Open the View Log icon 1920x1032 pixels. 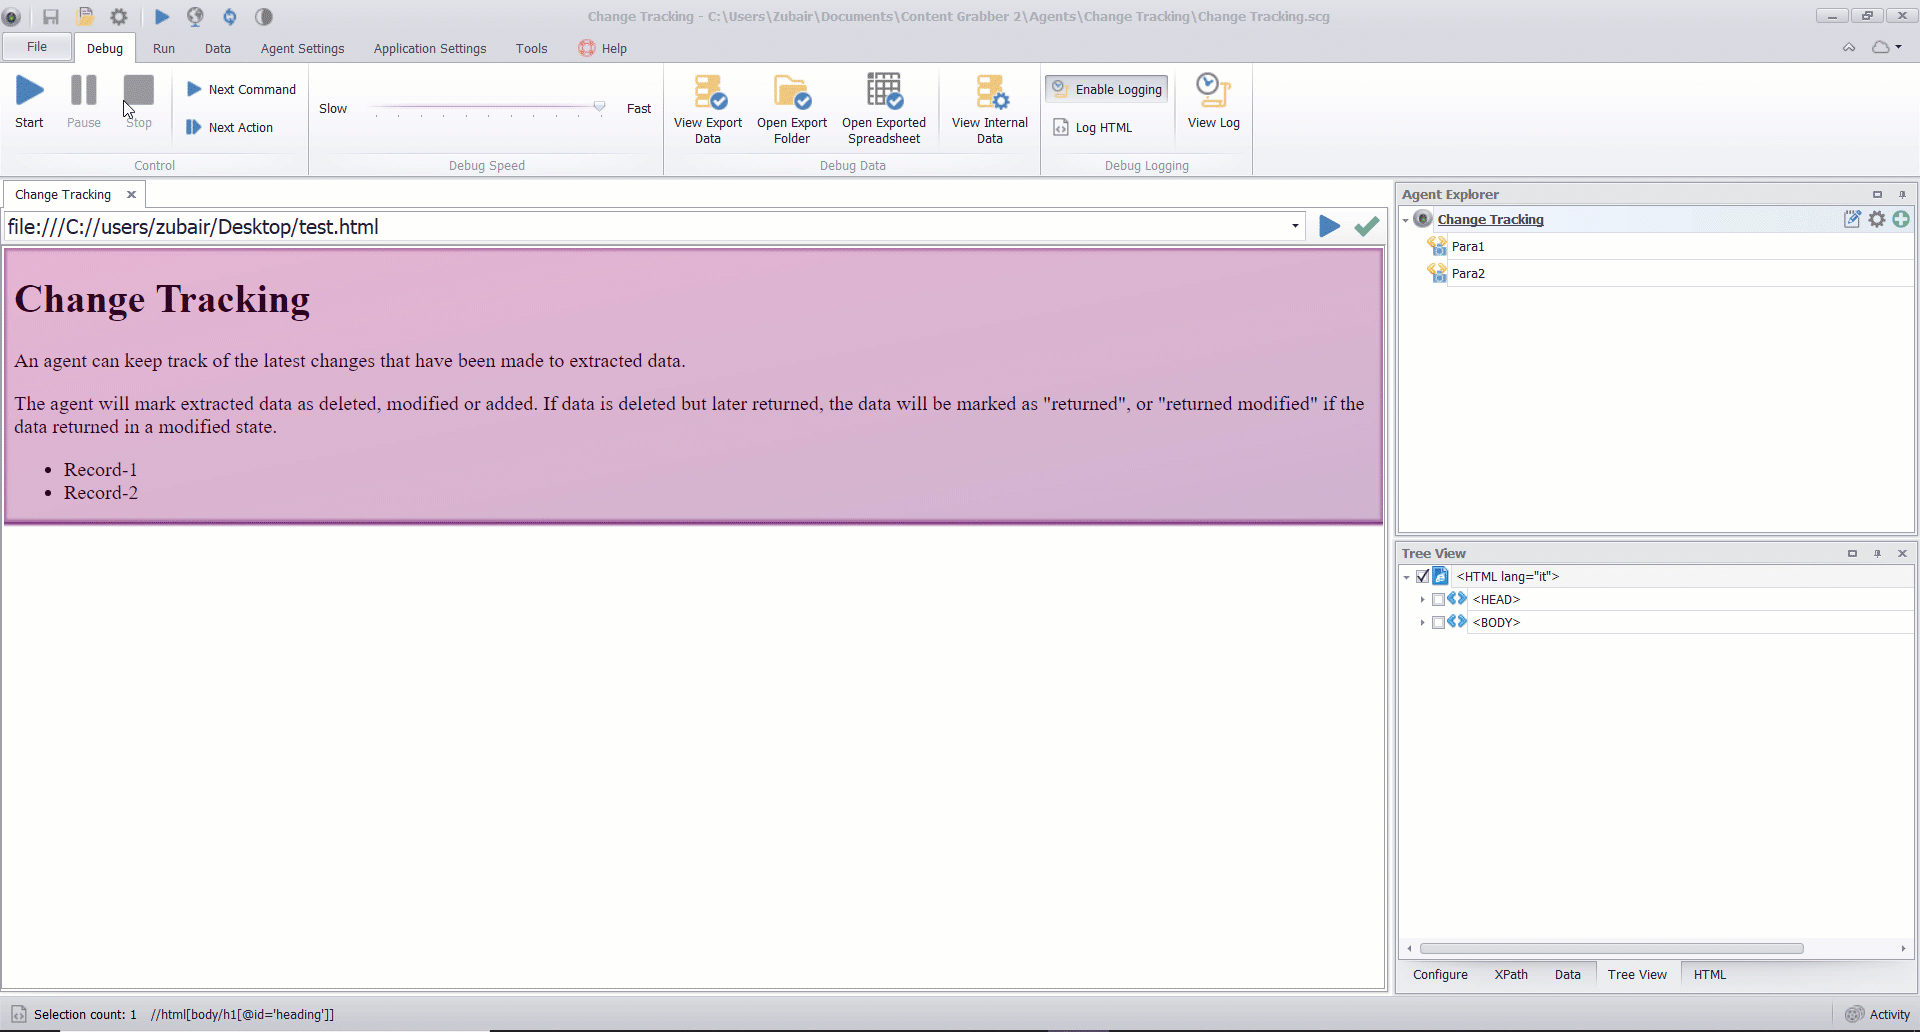(1212, 91)
